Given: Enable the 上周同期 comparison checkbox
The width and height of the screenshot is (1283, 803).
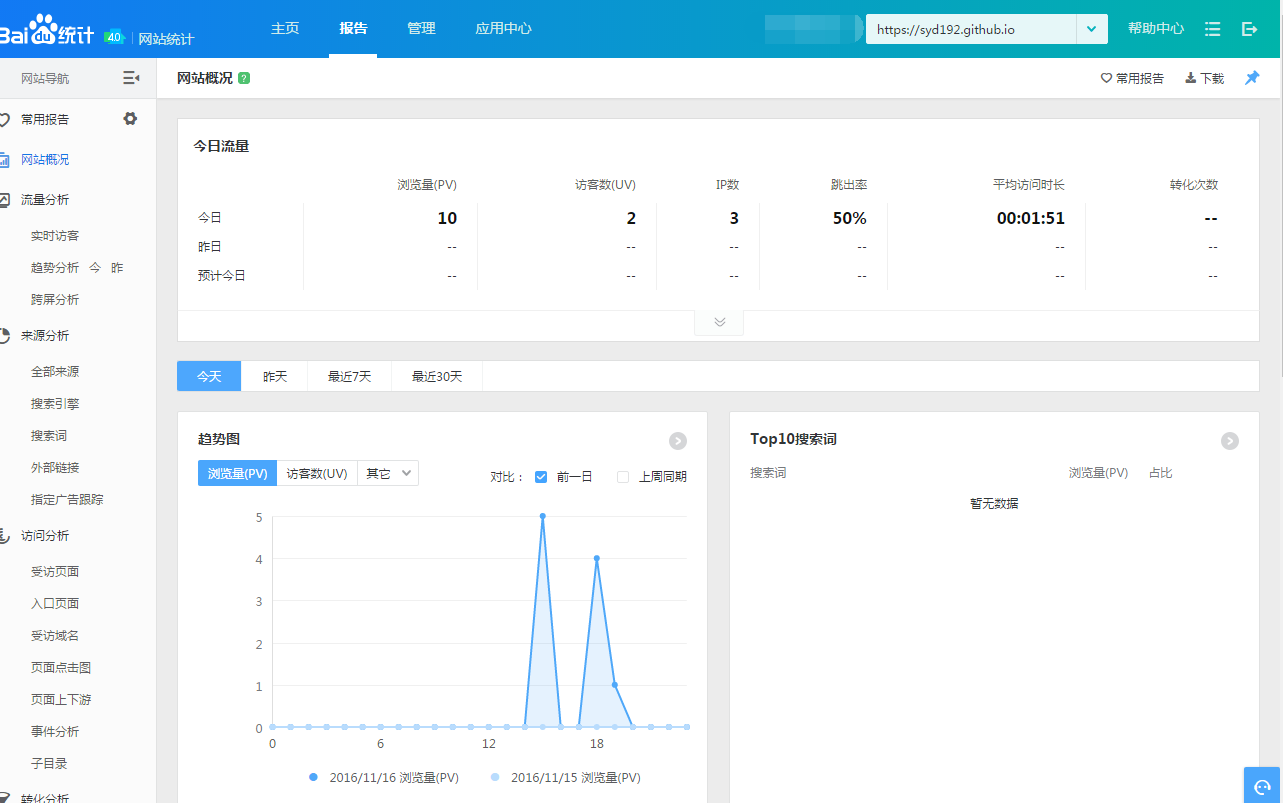Looking at the screenshot, I should pos(623,477).
